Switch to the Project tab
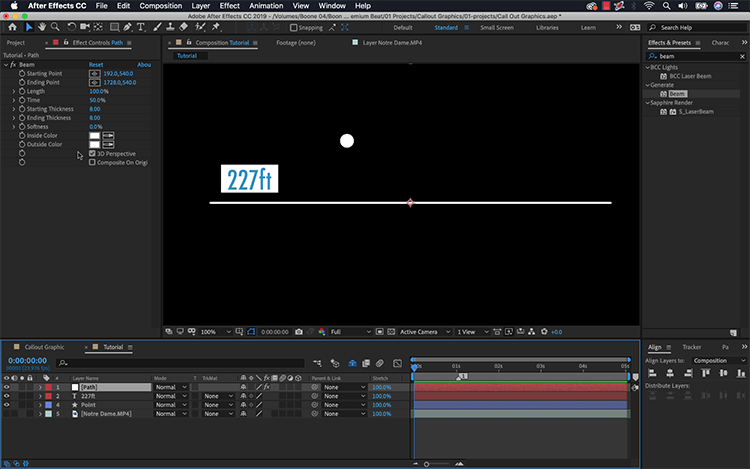The width and height of the screenshot is (750, 469). click(x=16, y=43)
